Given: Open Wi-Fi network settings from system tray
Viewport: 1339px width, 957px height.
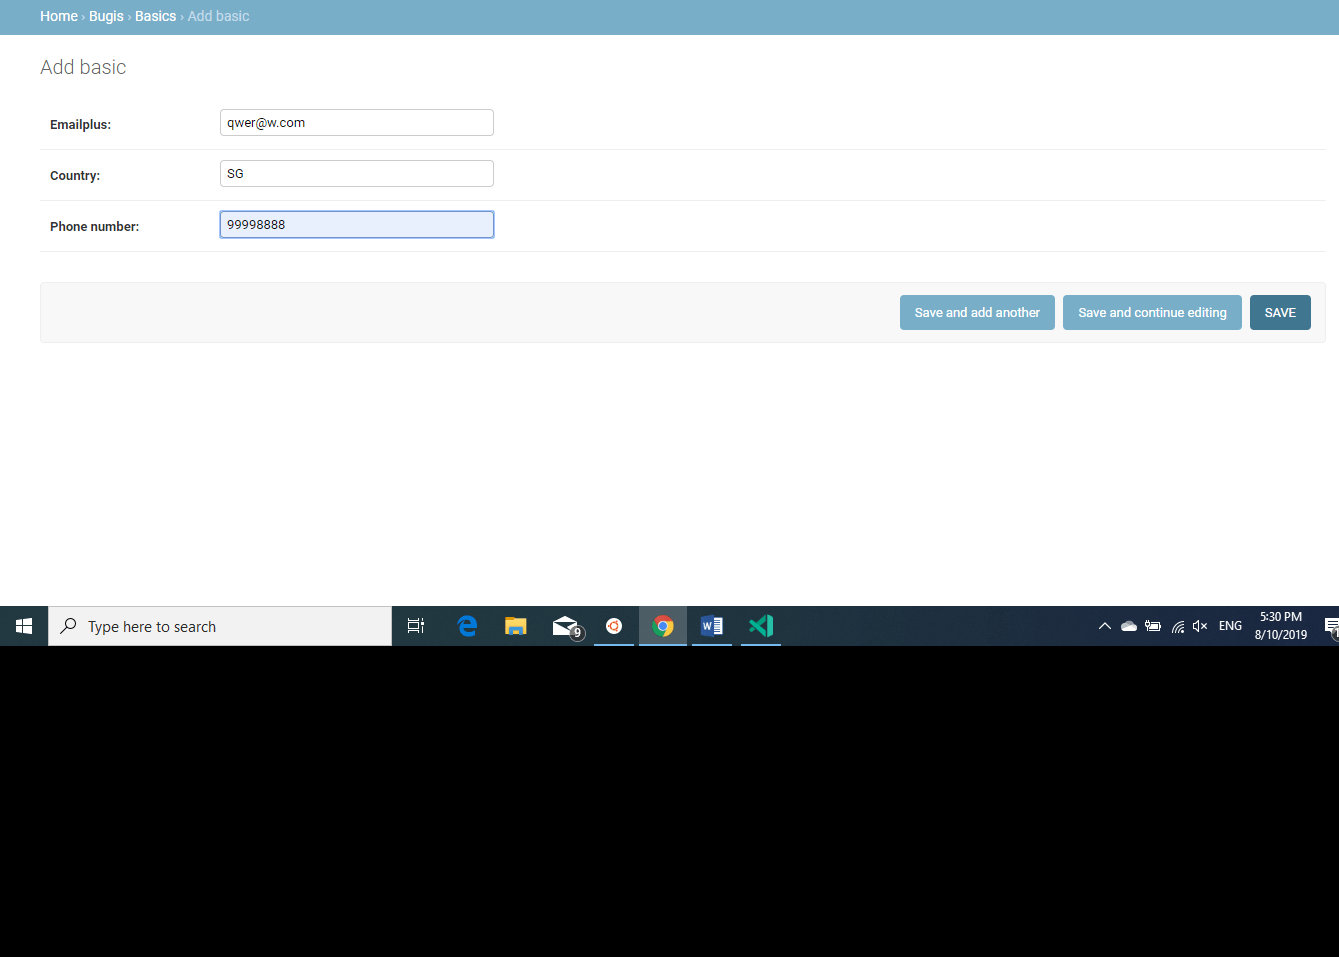Looking at the screenshot, I should pyautogui.click(x=1177, y=626).
